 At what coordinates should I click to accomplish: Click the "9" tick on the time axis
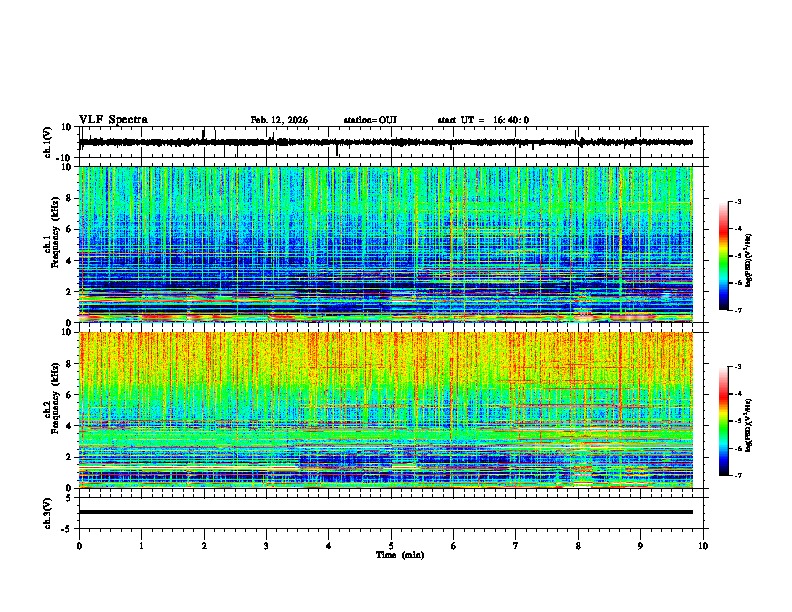pyautogui.click(x=640, y=546)
